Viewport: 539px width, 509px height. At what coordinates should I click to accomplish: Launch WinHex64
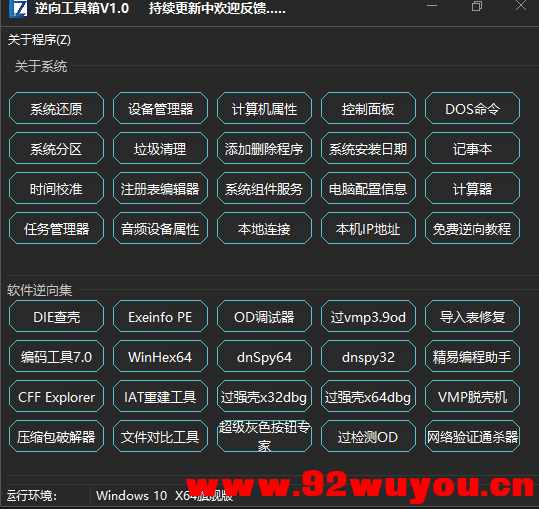161,356
